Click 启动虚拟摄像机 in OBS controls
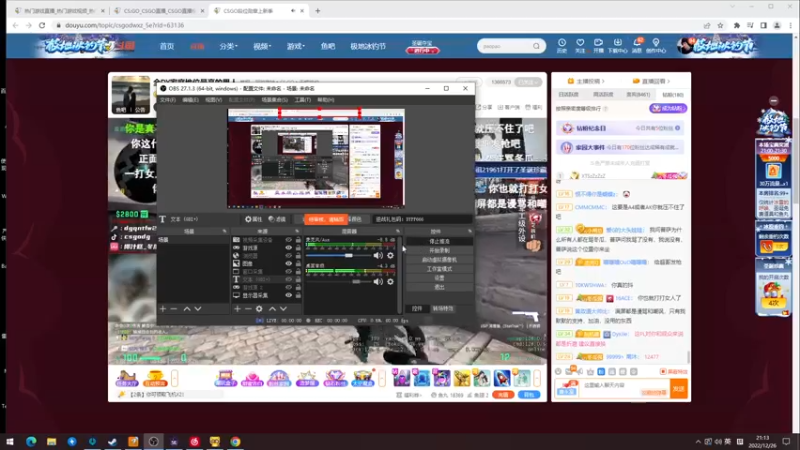 (439, 260)
